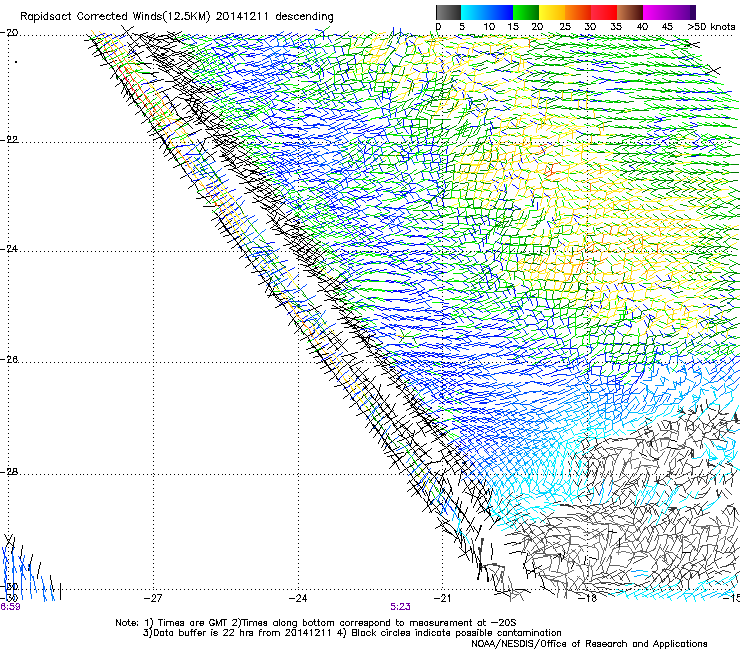Click the red 30-35 knots legend swatch
This screenshot has width=740, height=650.
coord(604,12)
